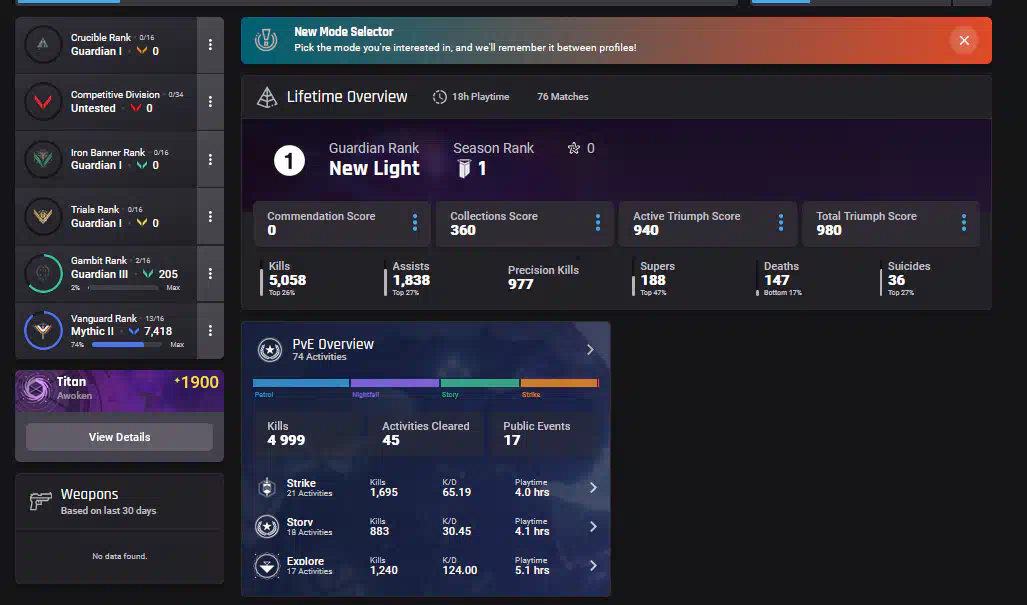Click the View Details button
1027x605 pixels.
pyautogui.click(x=119, y=437)
